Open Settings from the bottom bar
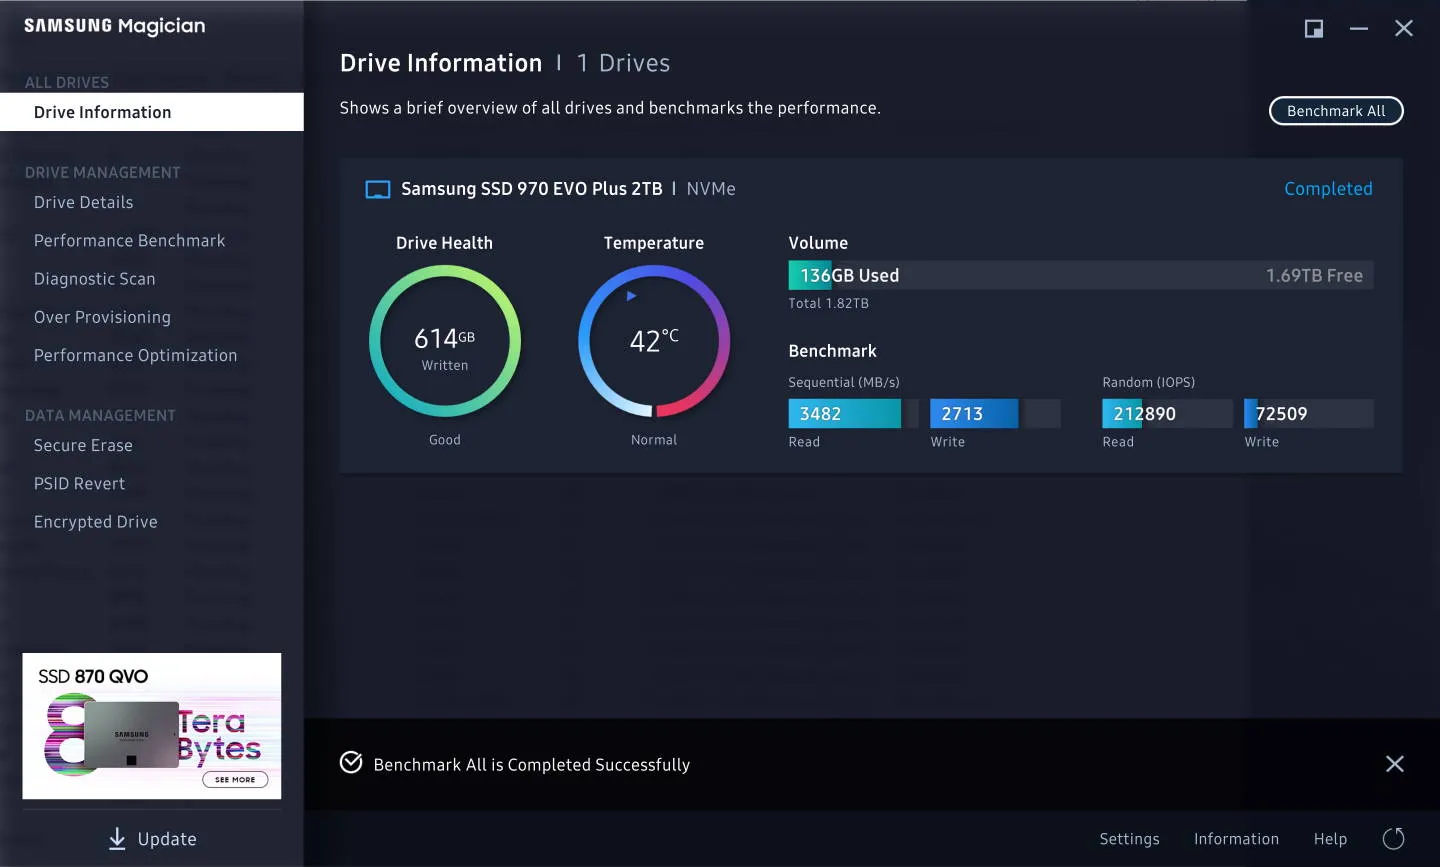This screenshot has height=867, width=1440. point(1129,839)
